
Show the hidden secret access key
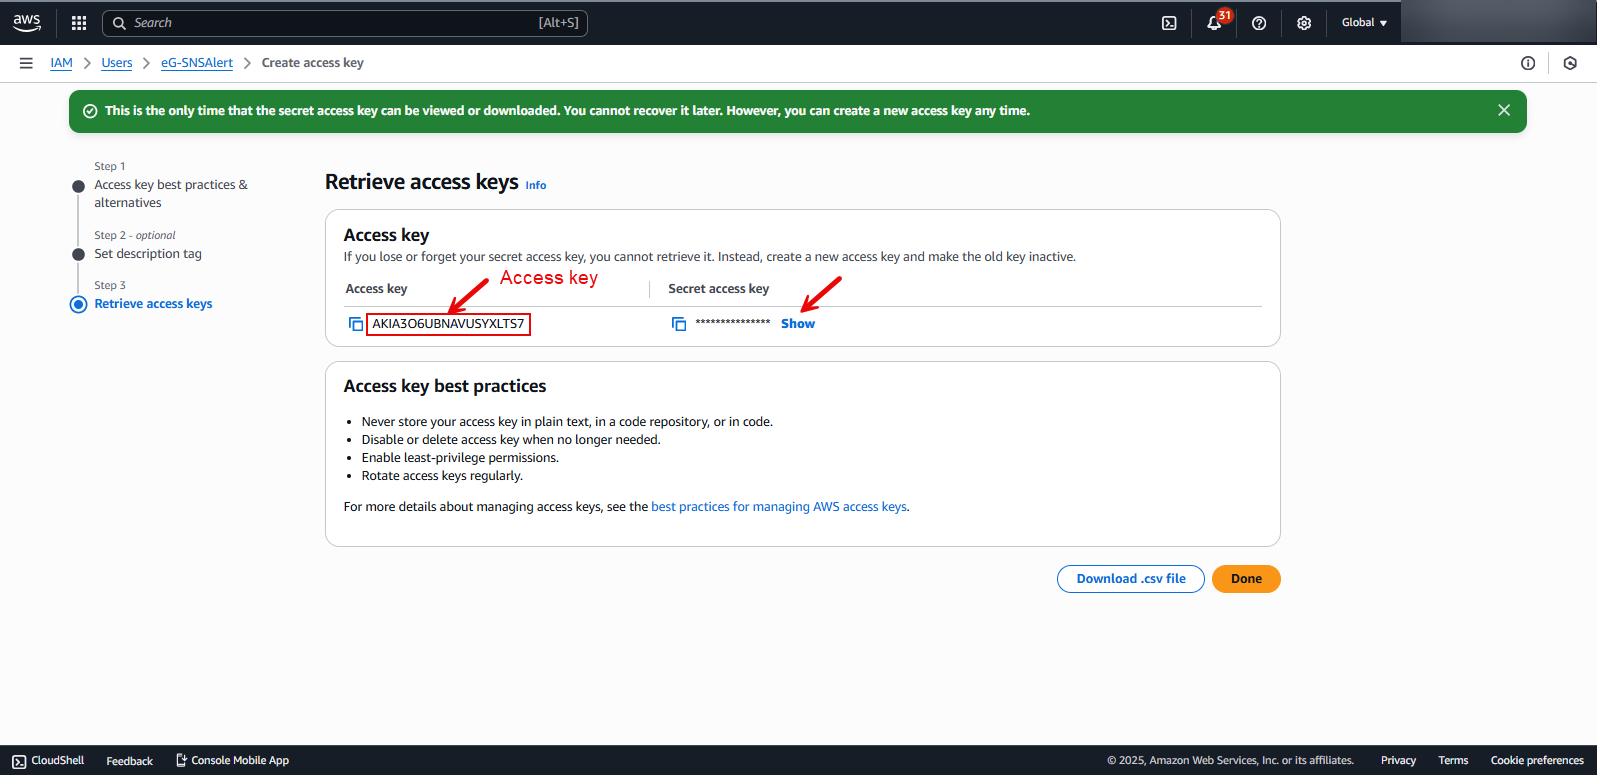(797, 324)
